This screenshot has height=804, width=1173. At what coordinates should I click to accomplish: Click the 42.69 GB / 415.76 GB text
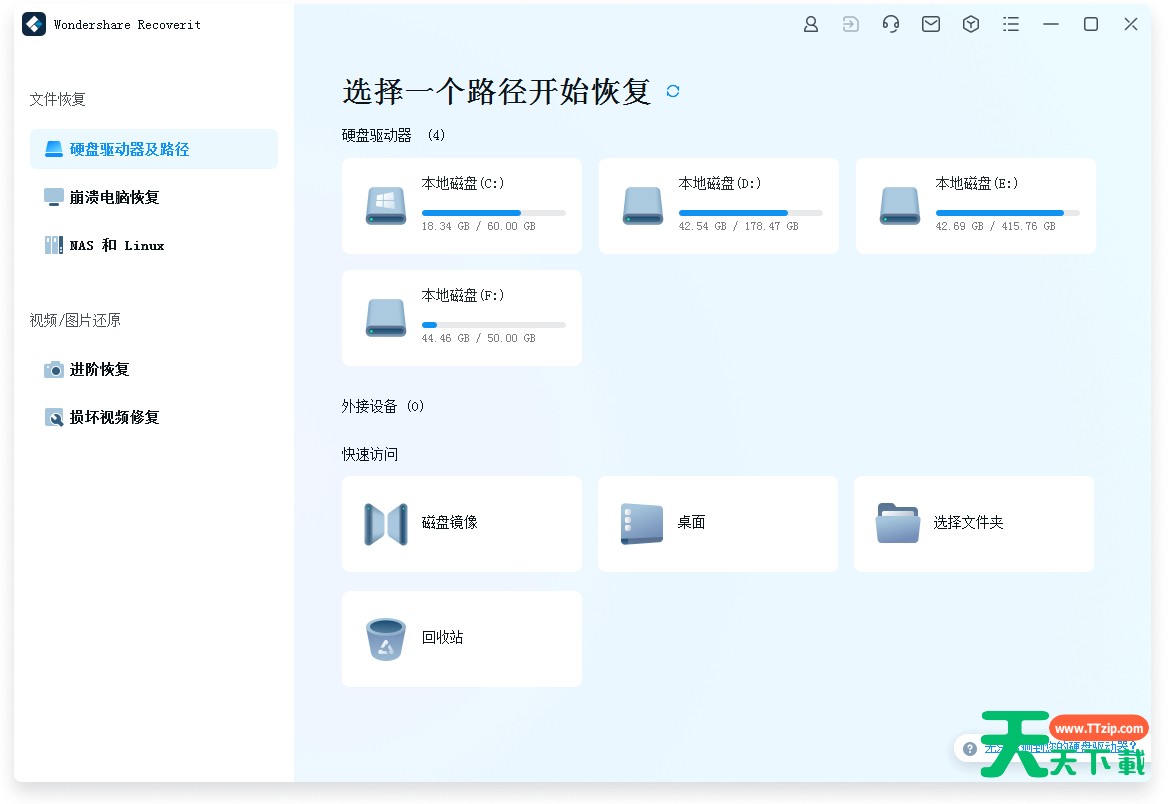[996, 226]
